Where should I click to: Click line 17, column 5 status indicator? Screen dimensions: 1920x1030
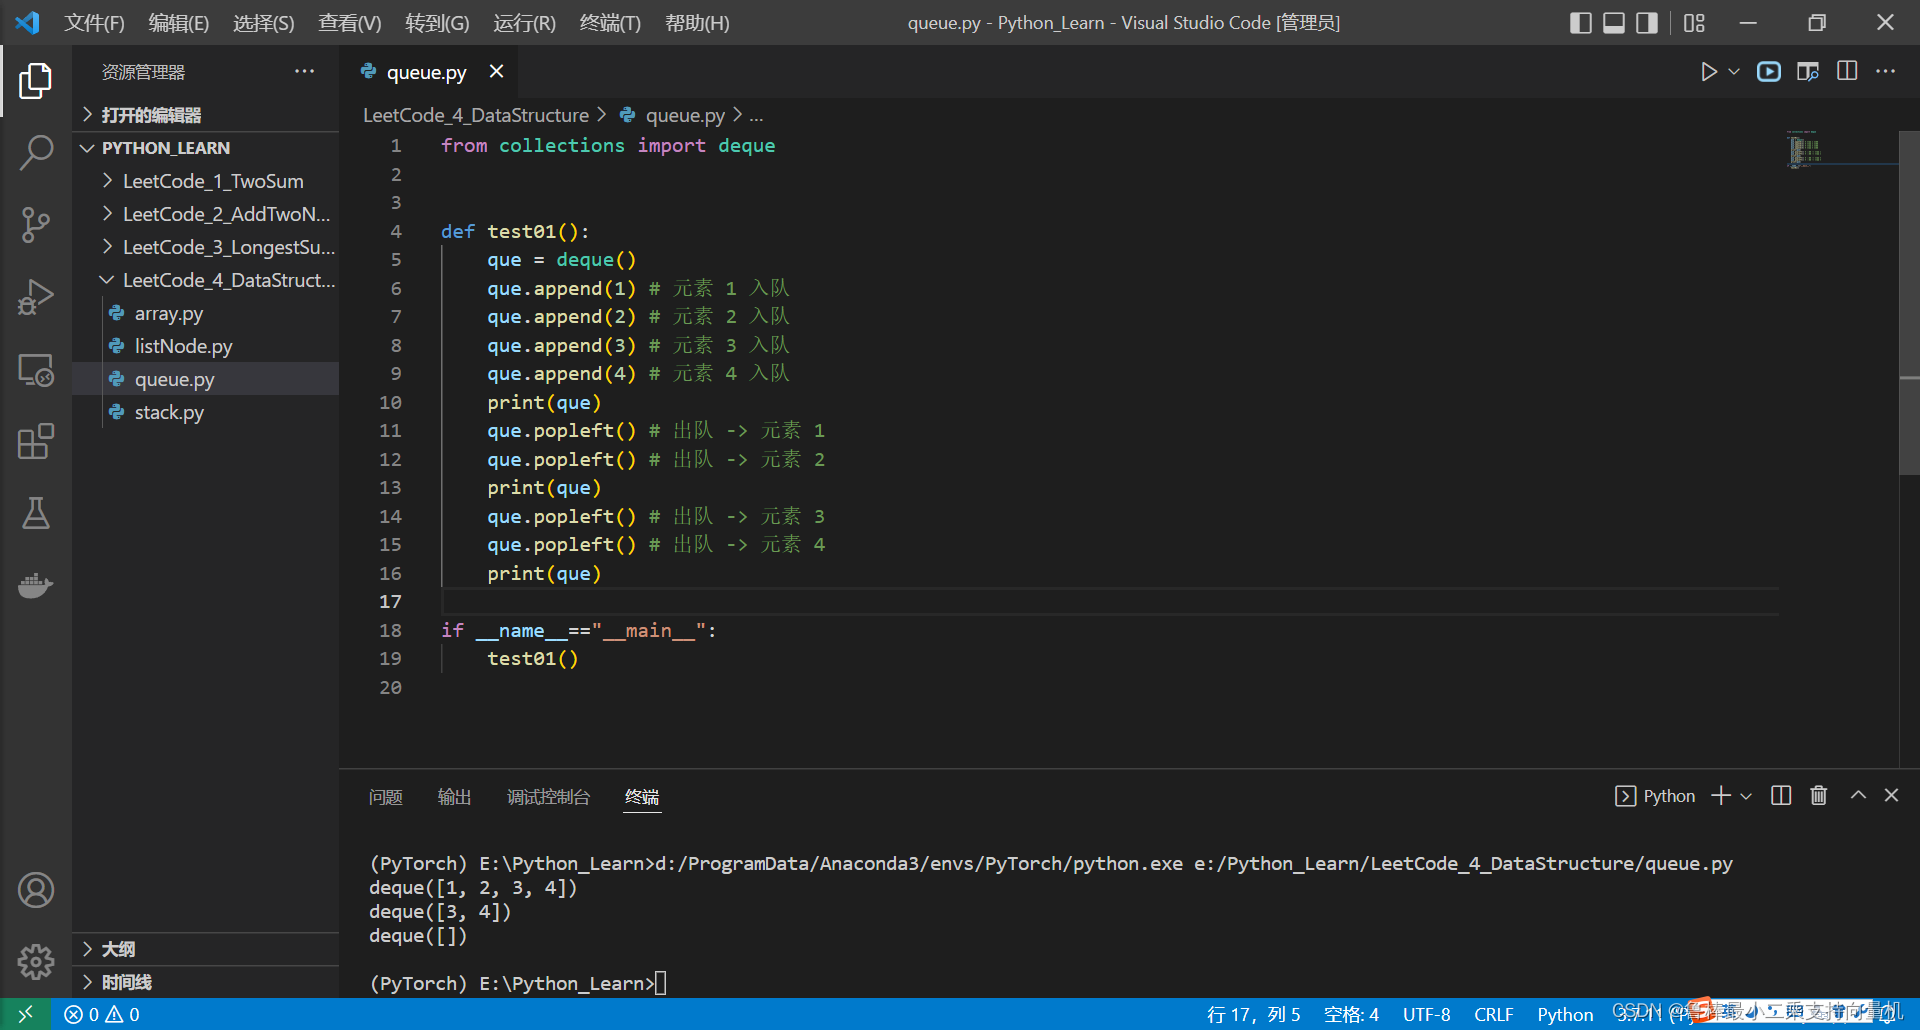[x=1253, y=1014]
